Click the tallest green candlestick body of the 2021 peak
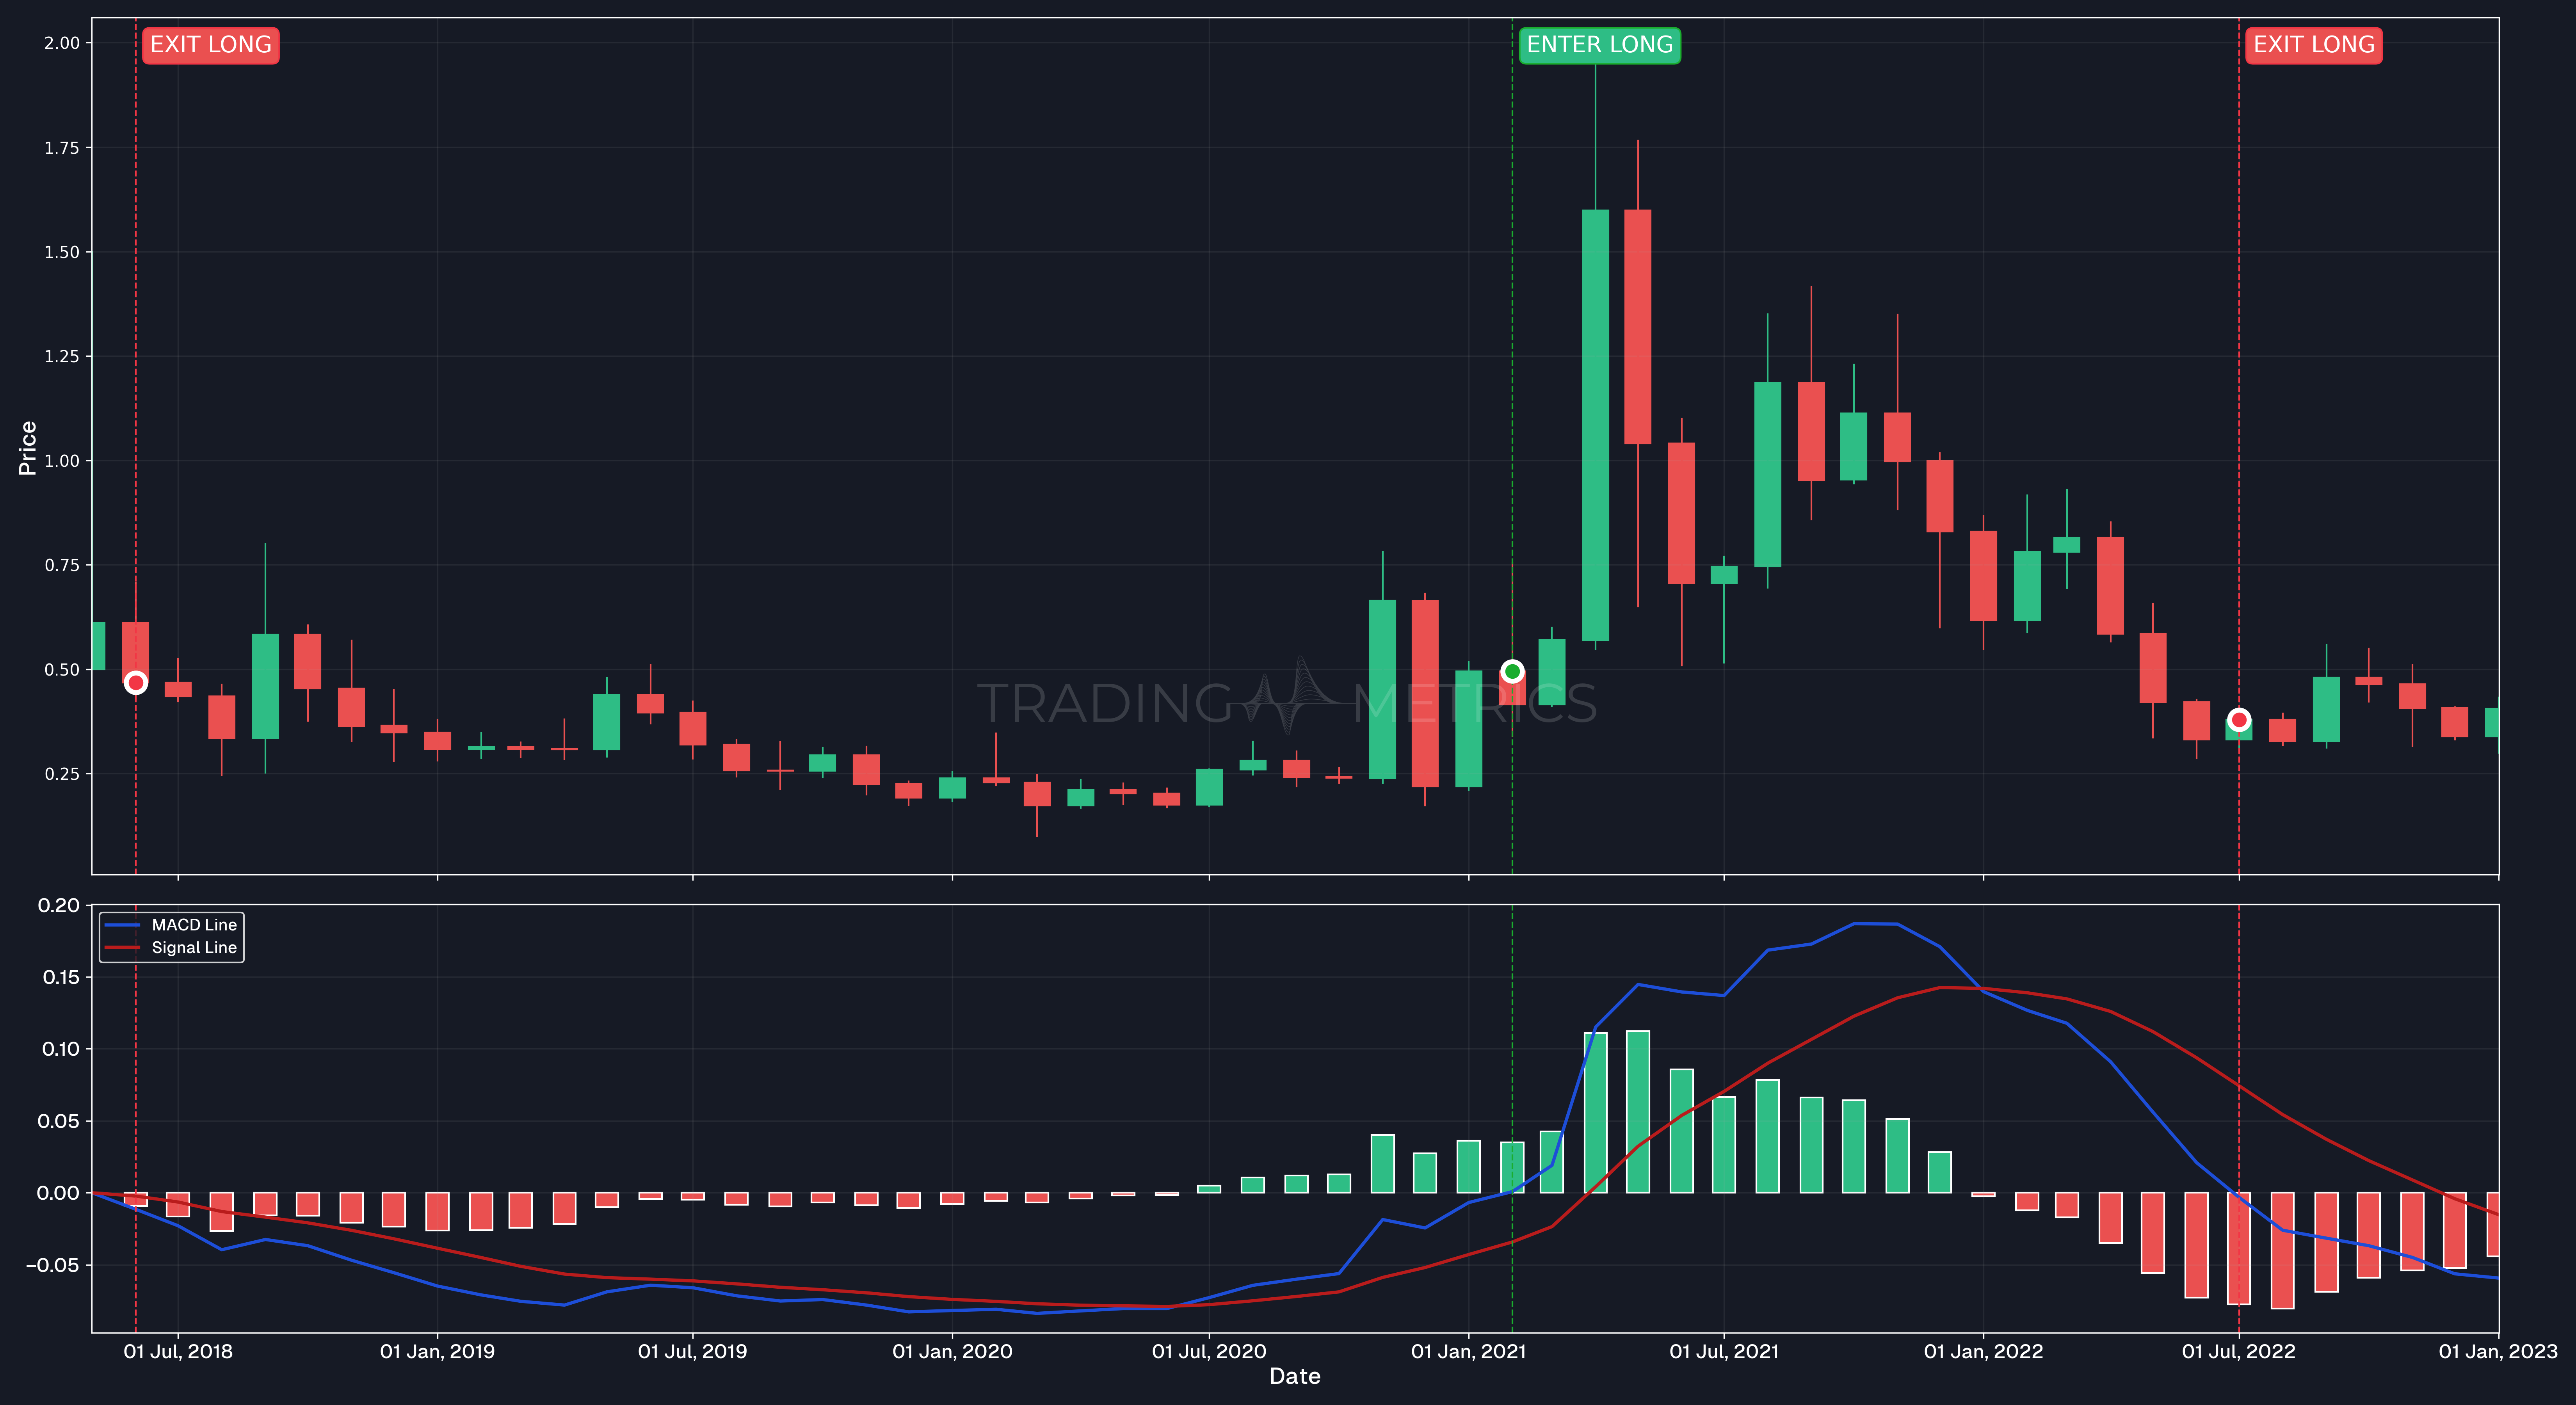Image resolution: width=2576 pixels, height=1405 pixels. pos(1596,425)
